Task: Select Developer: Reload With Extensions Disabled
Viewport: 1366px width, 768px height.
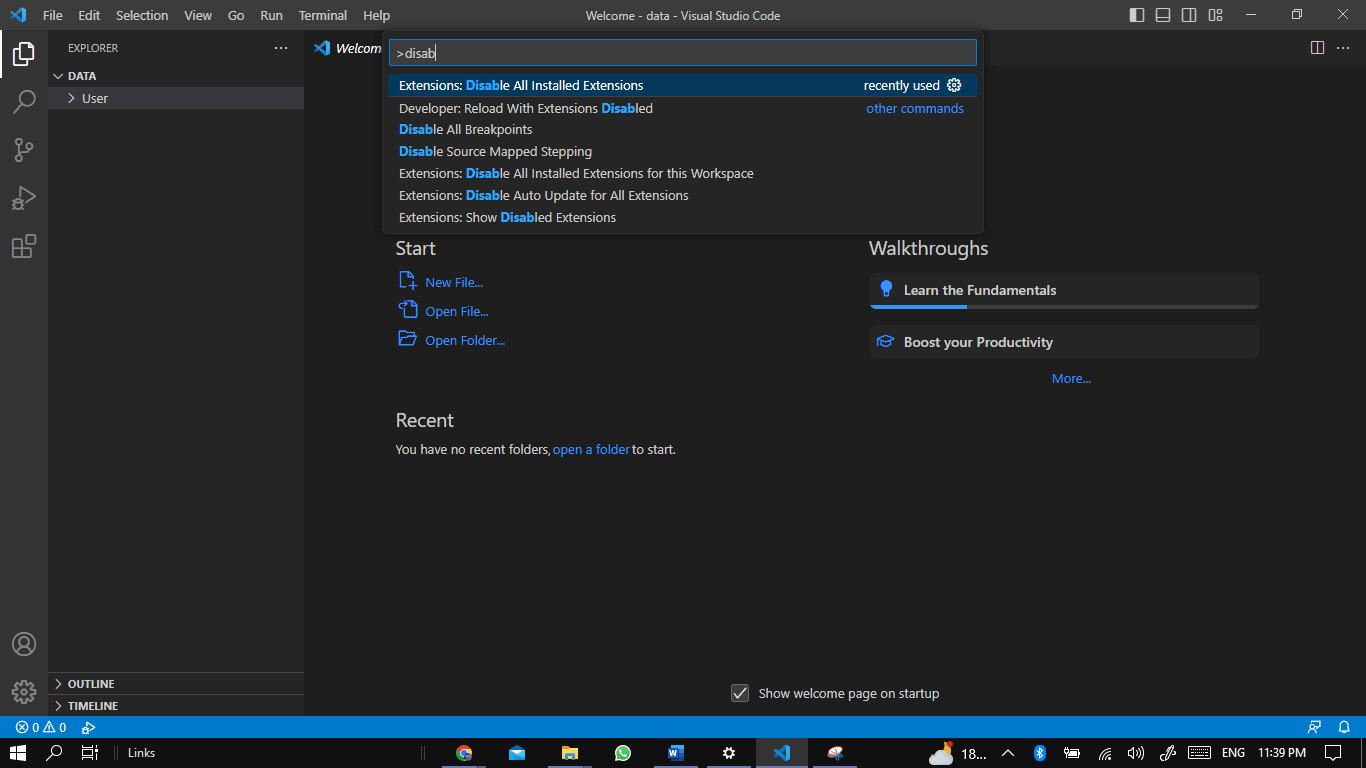Action: 683,108
